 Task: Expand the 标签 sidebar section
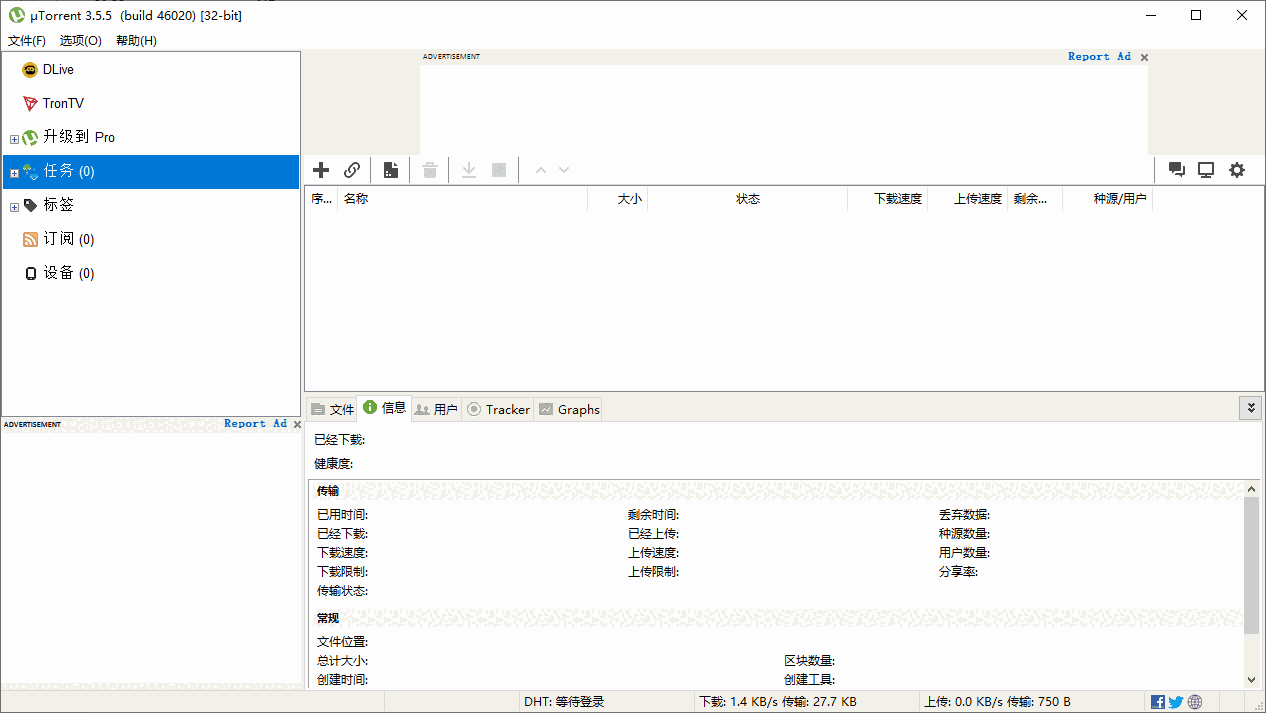(13, 205)
